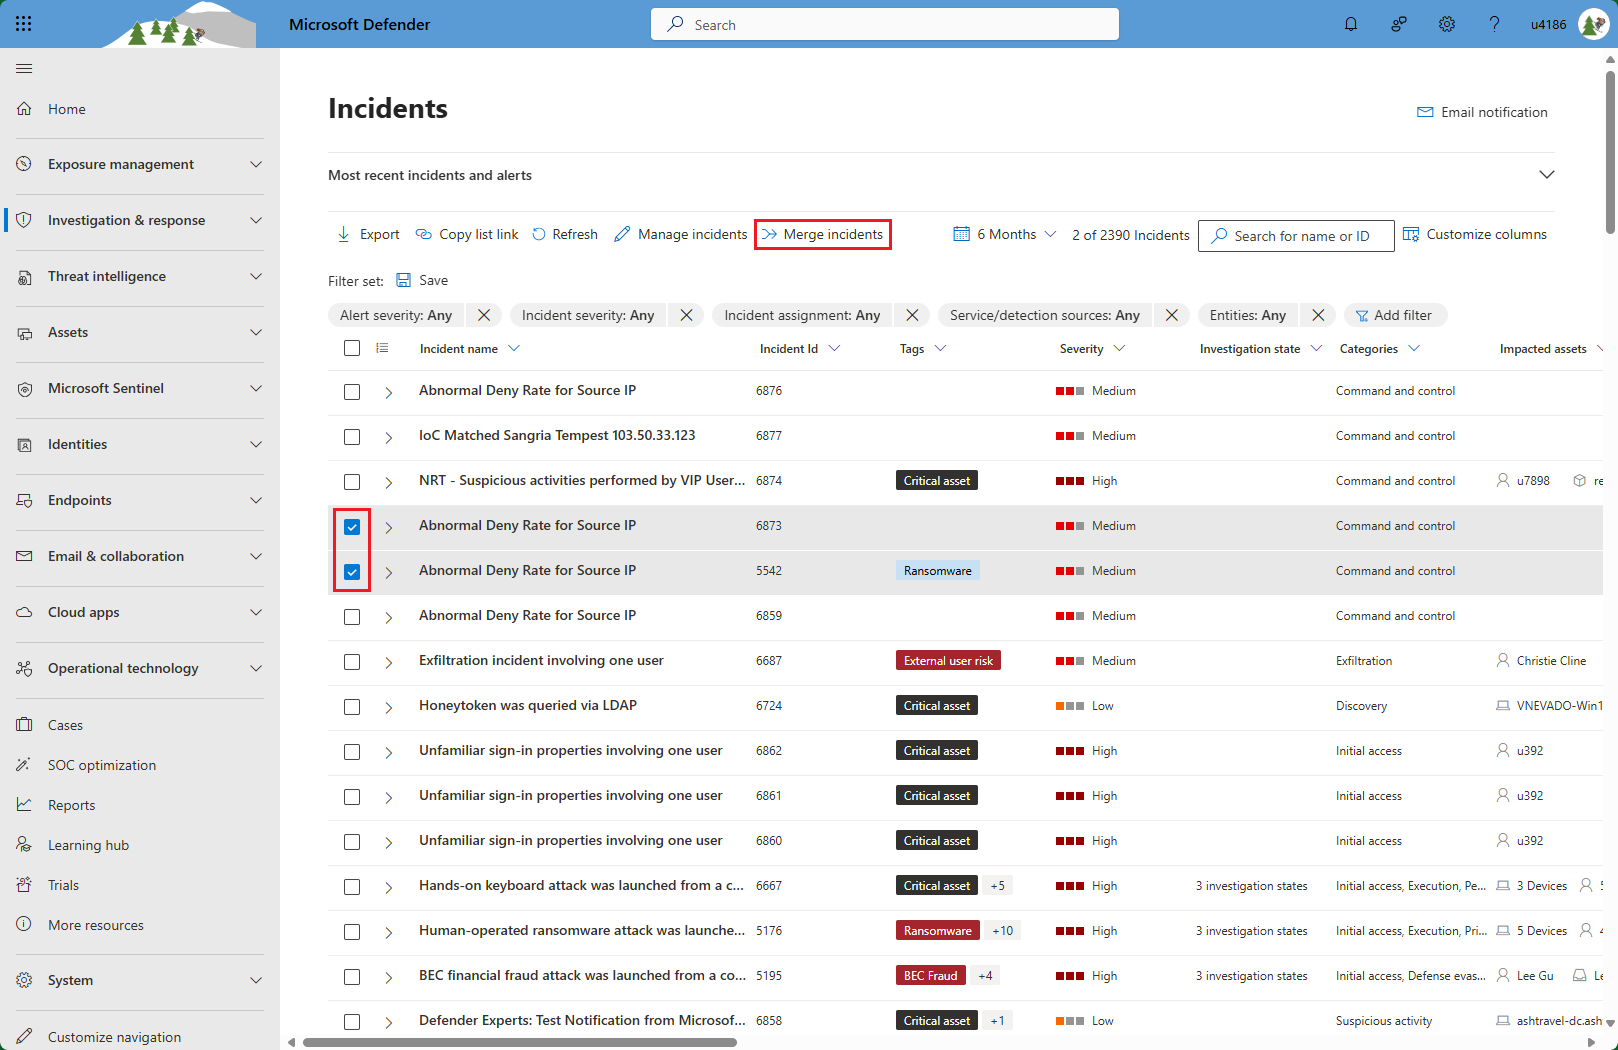Expand row chevron for Human-operated ransomware incident

(389, 932)
